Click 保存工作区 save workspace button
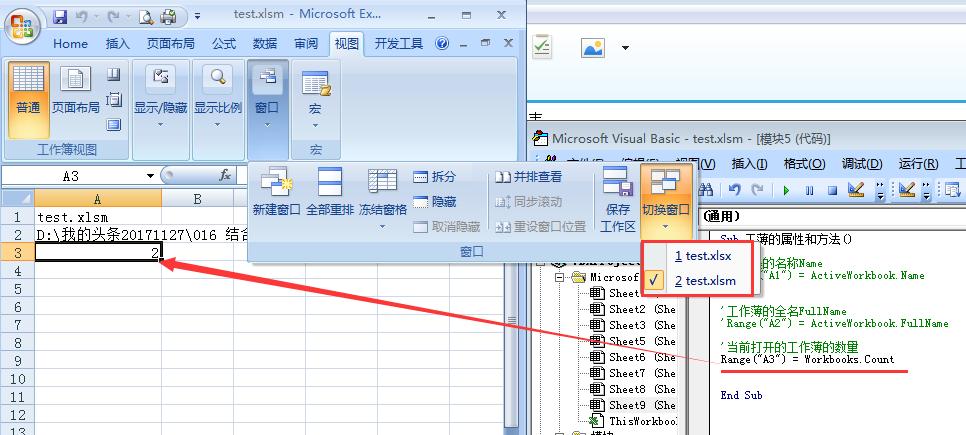Viewport: 966px width, 435px height. pyautogui.click(x=618, y=198)
